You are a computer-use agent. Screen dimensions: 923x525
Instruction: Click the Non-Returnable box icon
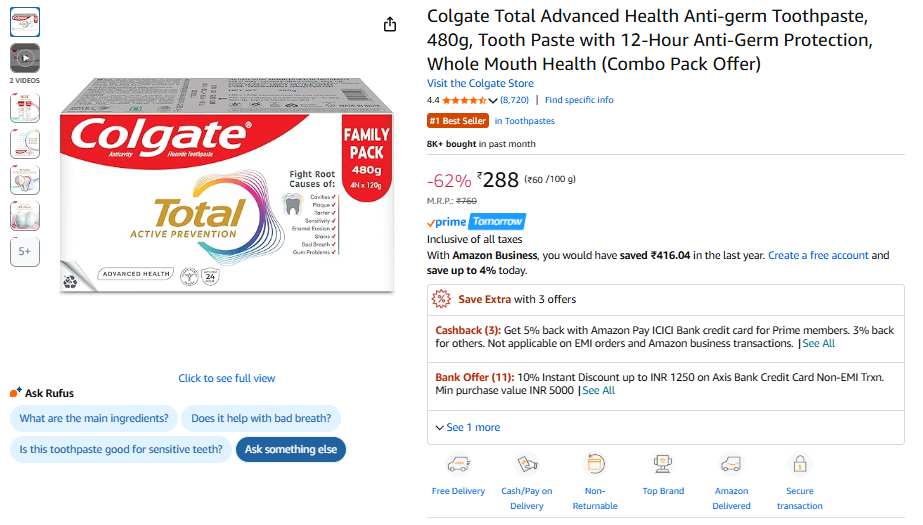coord(595,464)
